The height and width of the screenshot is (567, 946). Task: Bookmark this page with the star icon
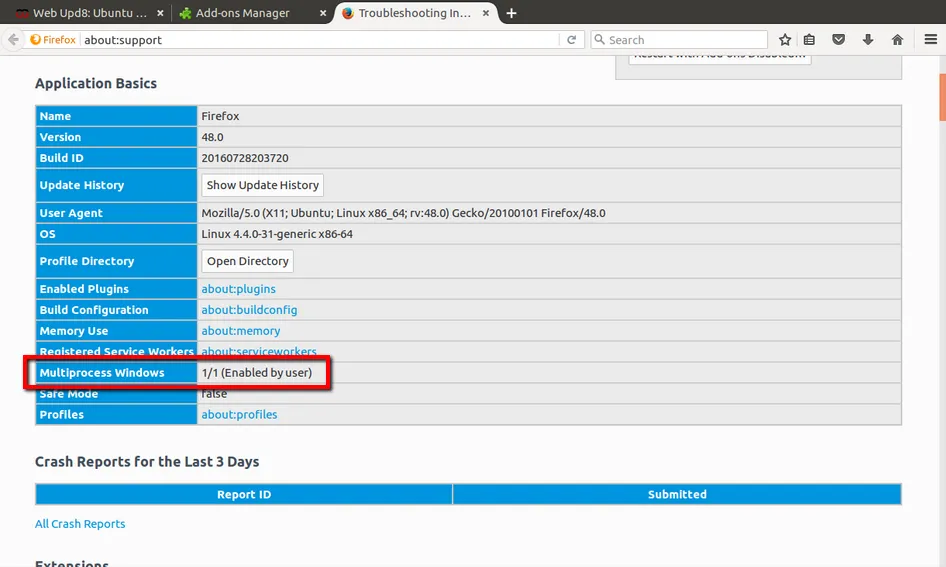point(785,40)
